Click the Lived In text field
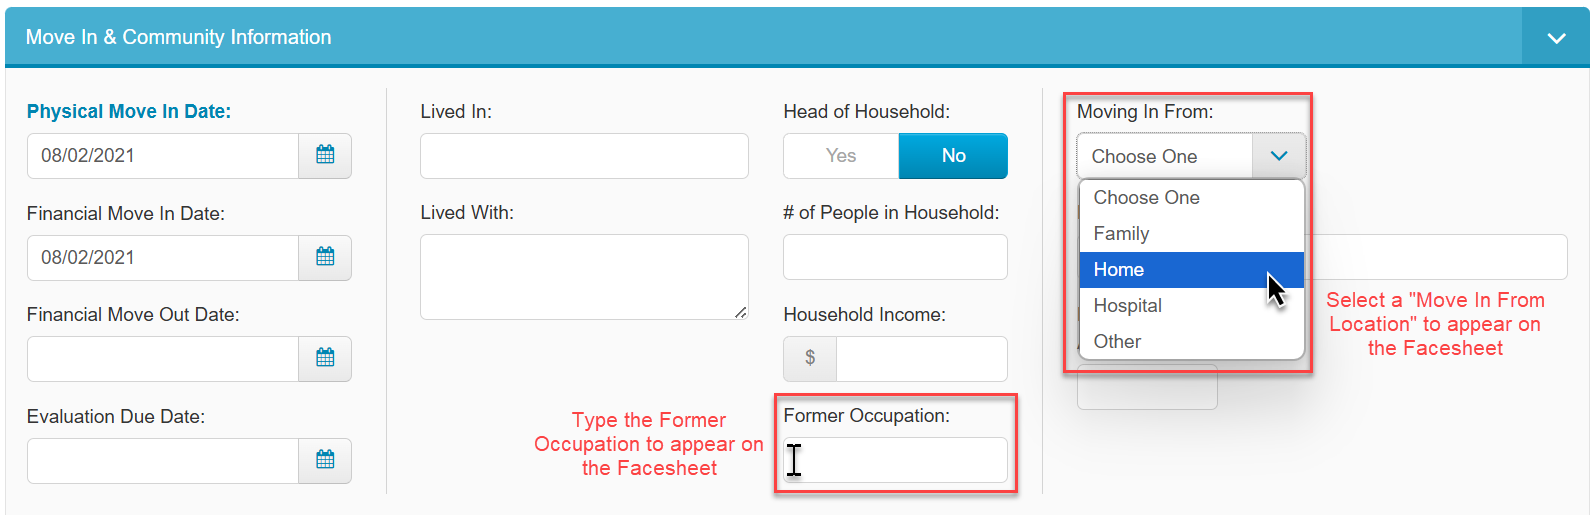 (x=584, y=156)
